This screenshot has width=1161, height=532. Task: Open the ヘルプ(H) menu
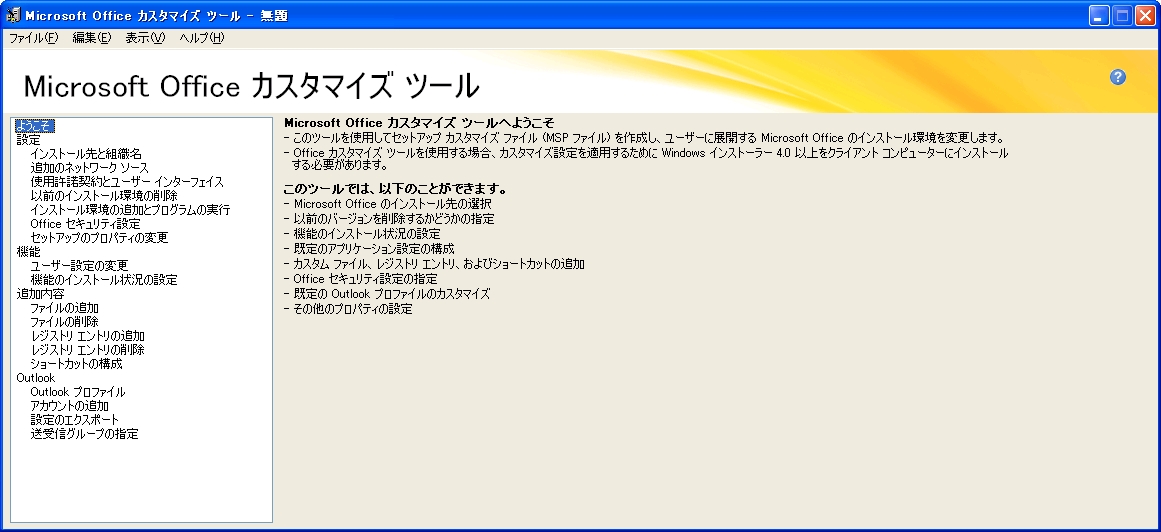pyautogui.click(x=201, y=38)
